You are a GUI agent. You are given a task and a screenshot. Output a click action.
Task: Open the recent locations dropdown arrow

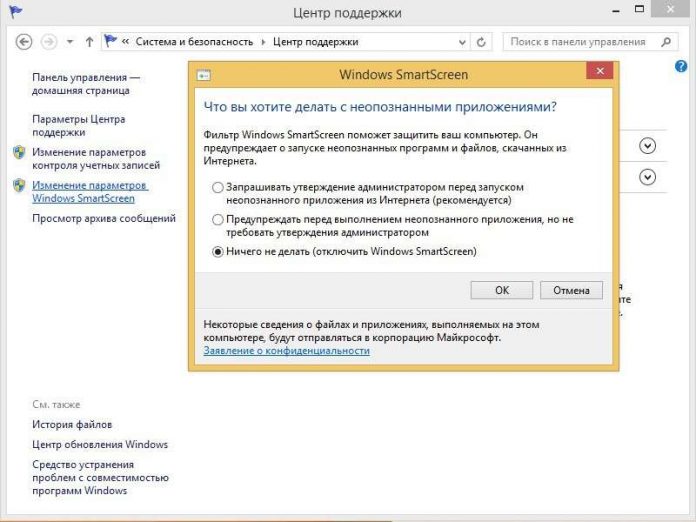pyautogui.click(x=70, y=42)
